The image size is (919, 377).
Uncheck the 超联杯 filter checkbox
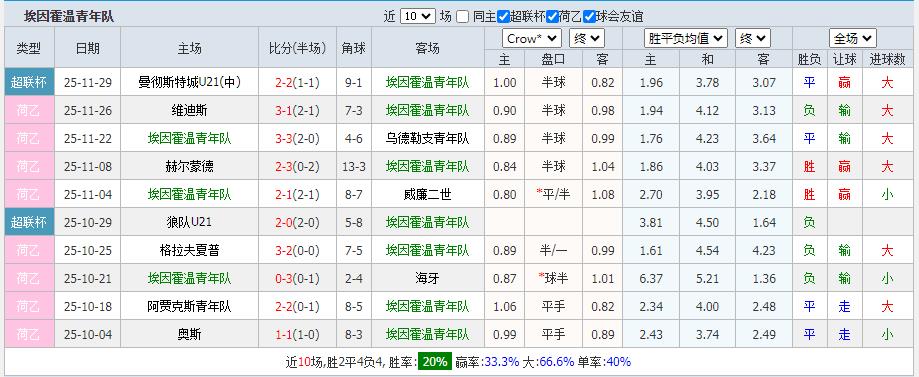[x=502, y=16]
